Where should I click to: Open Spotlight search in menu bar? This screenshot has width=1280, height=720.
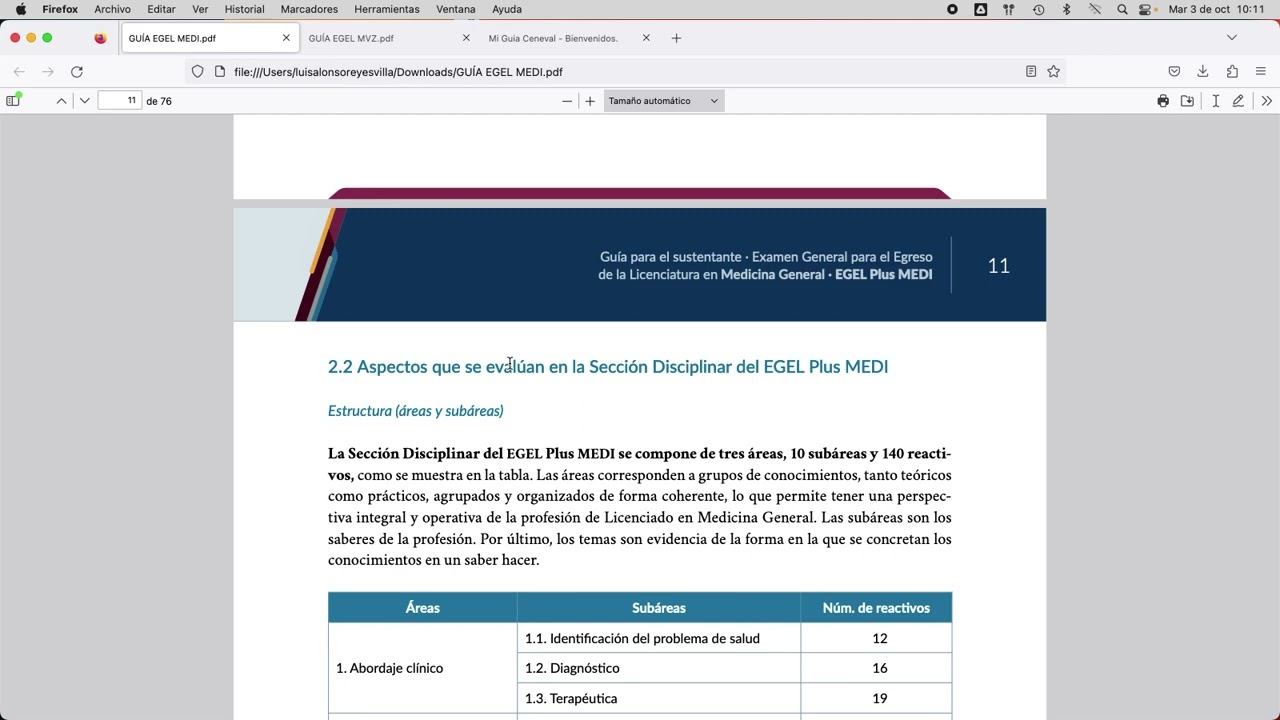pos(1122,9)
